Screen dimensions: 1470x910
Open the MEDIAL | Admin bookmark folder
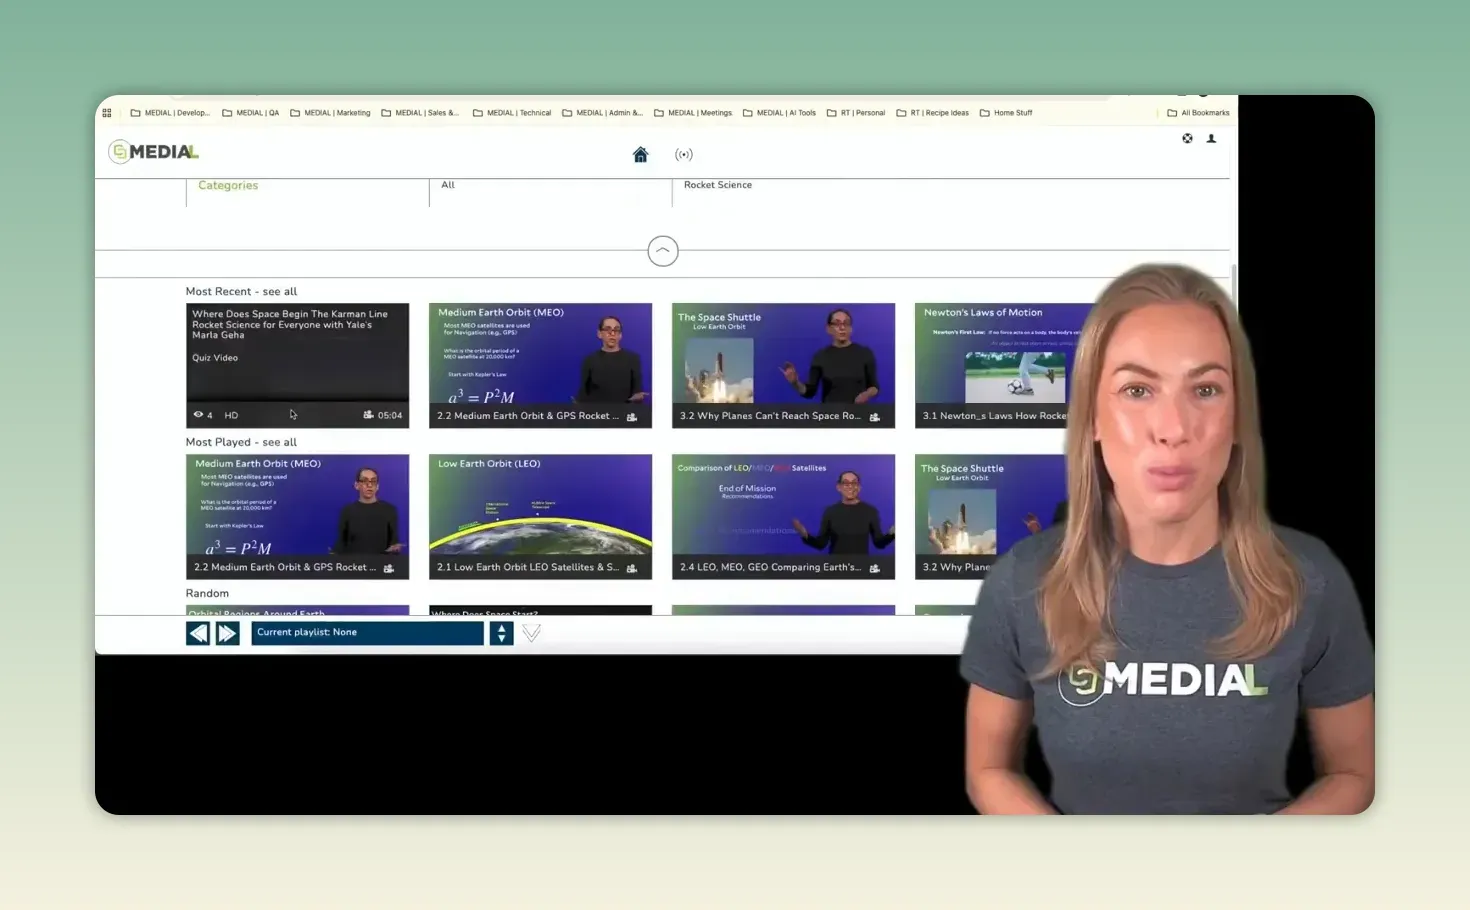point(602,113)
